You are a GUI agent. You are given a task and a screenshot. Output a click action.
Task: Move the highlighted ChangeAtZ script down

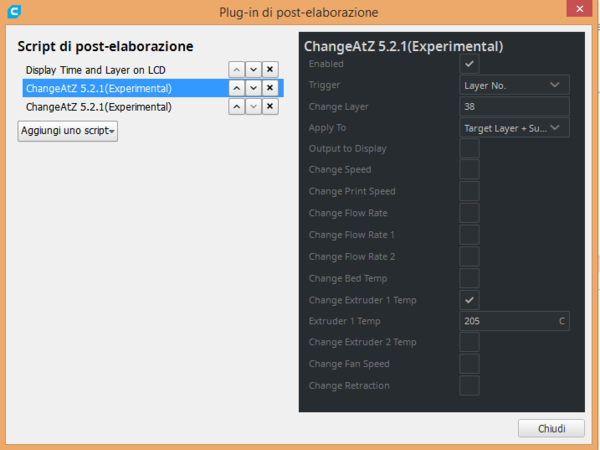tap(253, 88)
